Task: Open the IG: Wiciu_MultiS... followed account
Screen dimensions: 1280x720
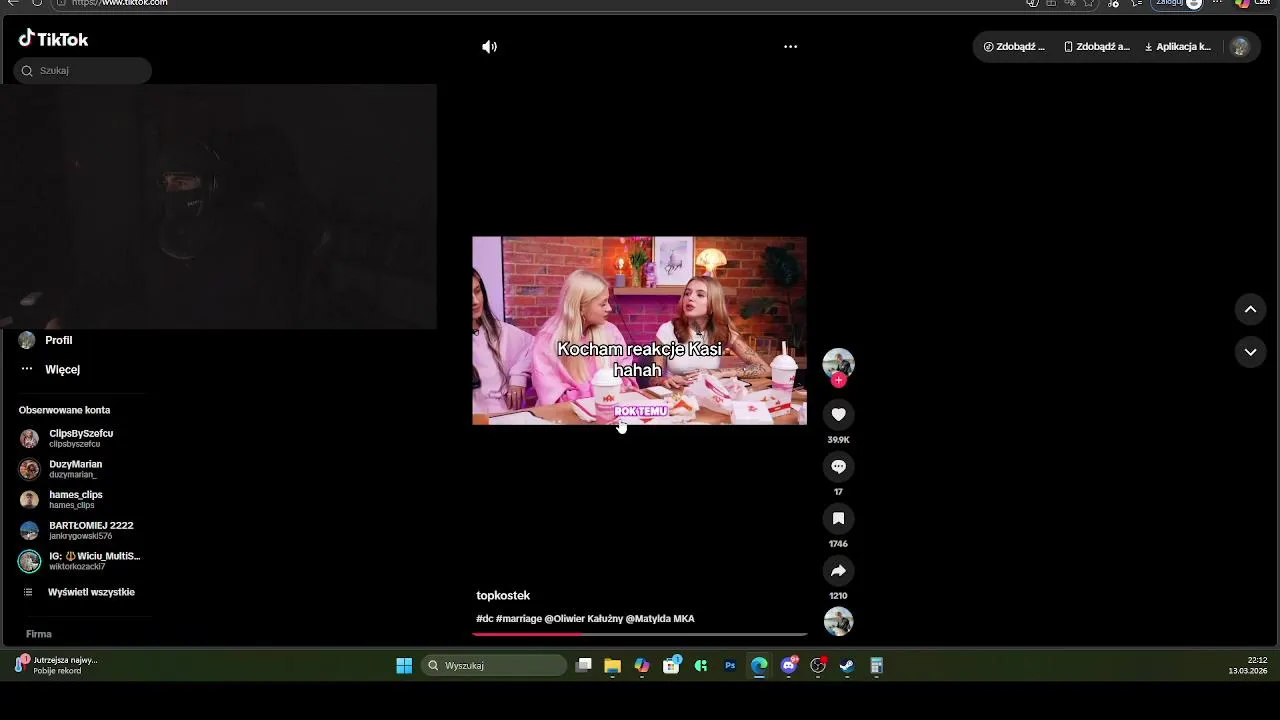Action: [x=80, y=561]
